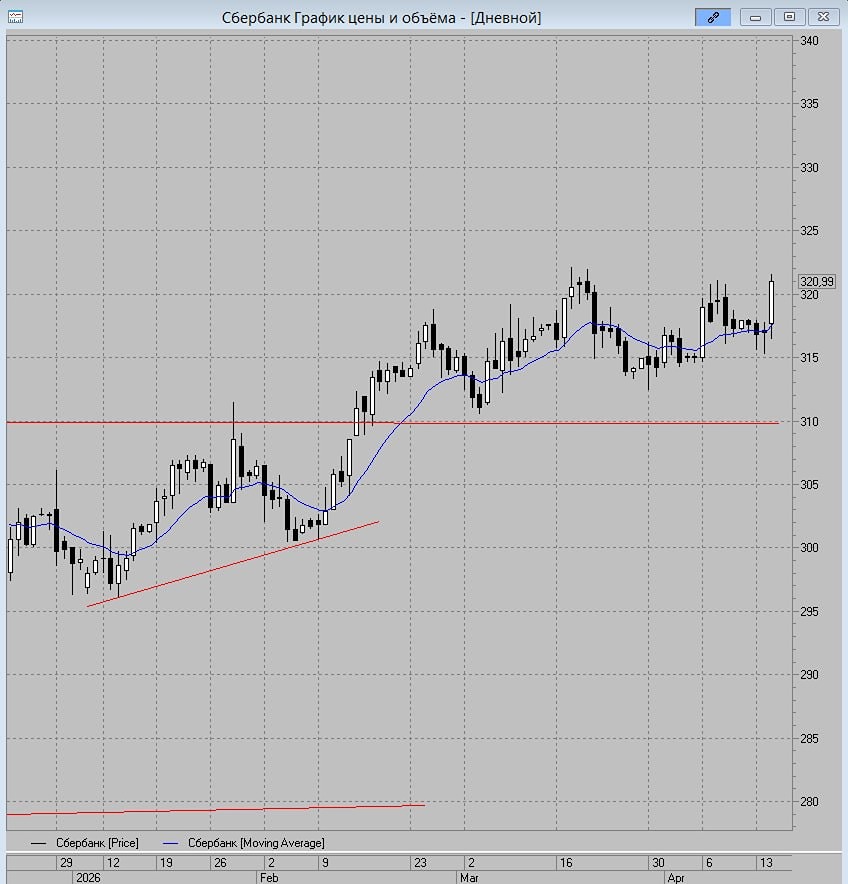The image size is (848, 884).
Task: Click the latest tall white candle near 320
Action: (771, 303)
